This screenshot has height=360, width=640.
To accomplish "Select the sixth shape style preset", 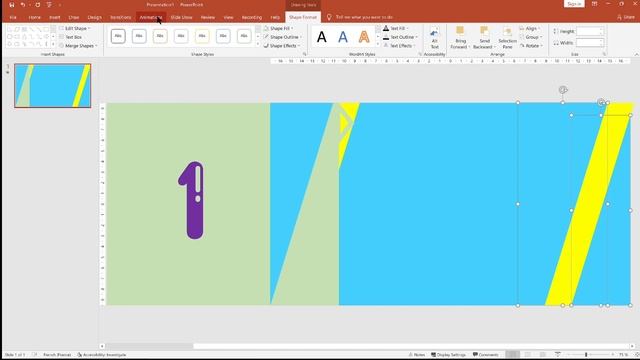I will (x=223, y=36).
